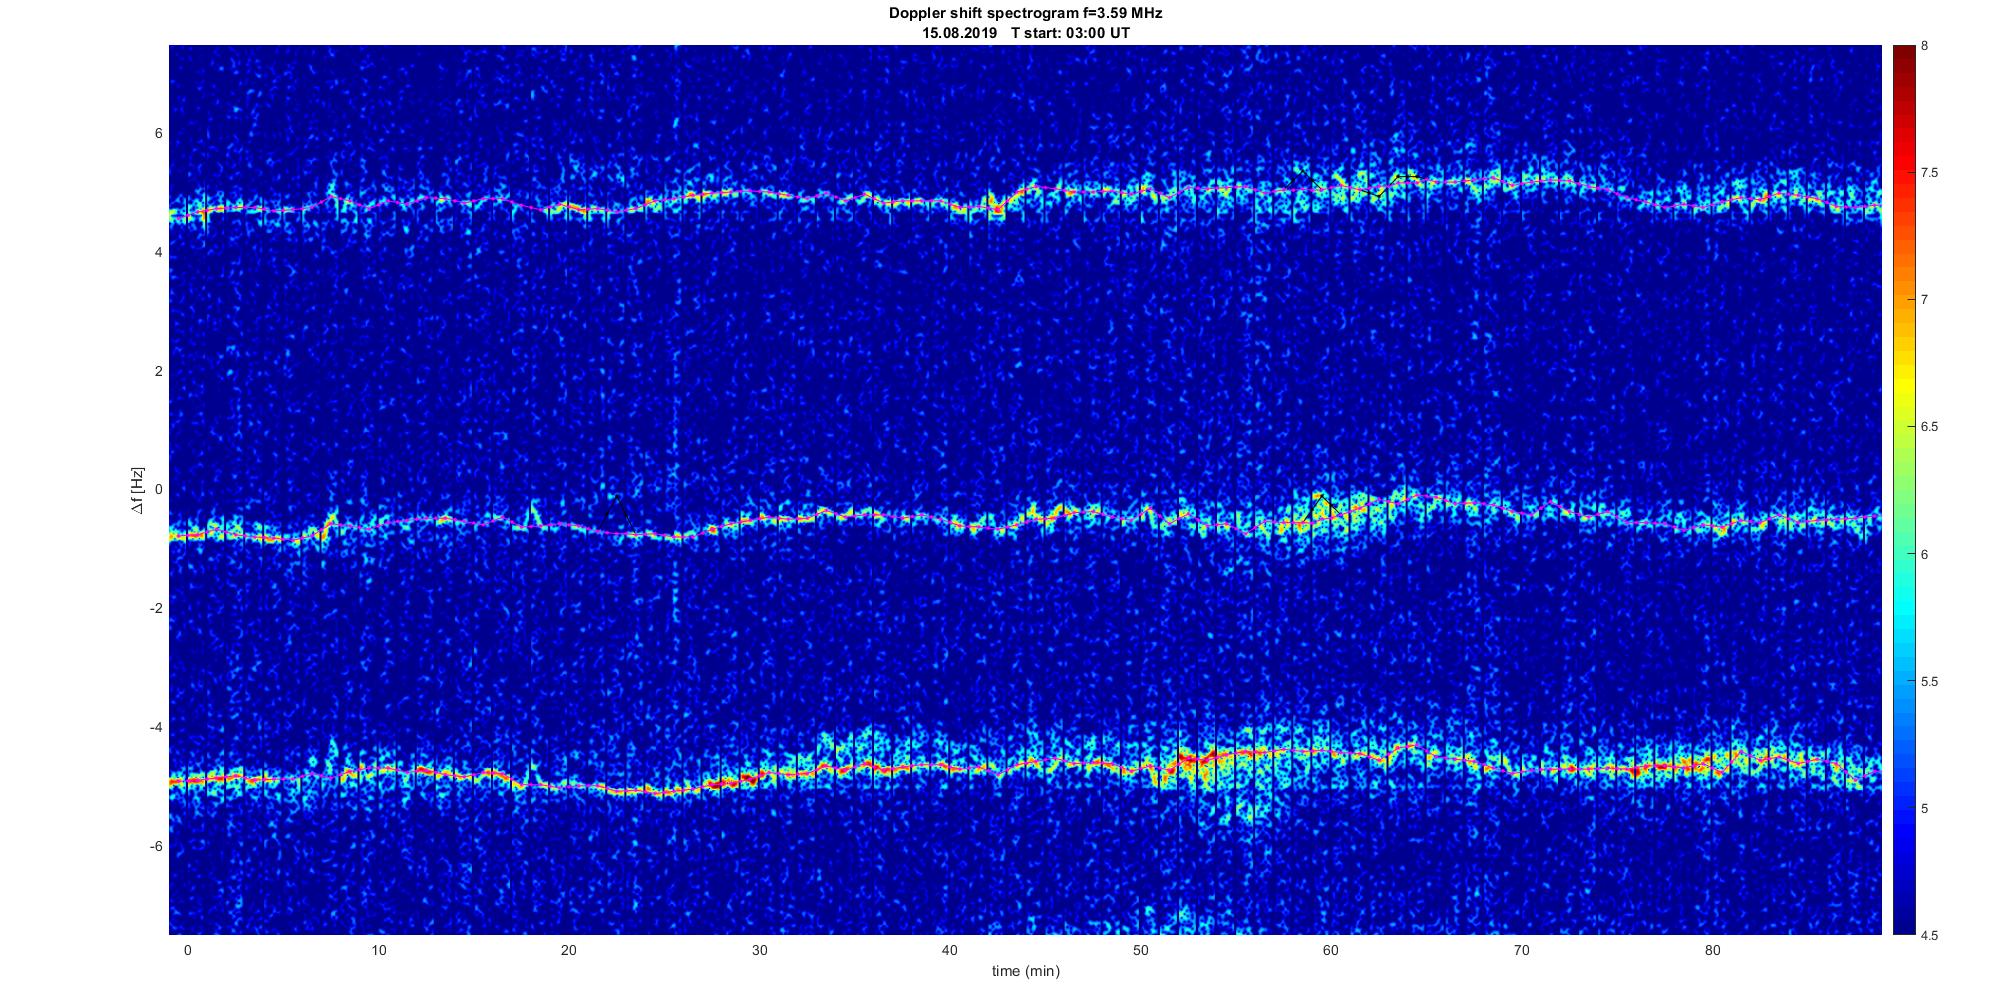Click colorbar tick label 6
This screenshot has height=1003, width=2000.
click(1925, 554)
